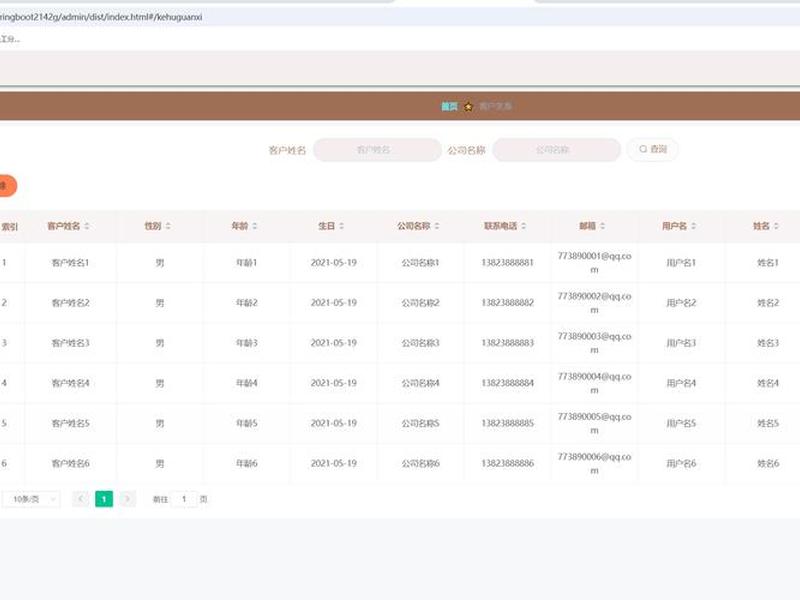
Task: Click cell 姓名1 in last column
Action: [x=768, y=263]
